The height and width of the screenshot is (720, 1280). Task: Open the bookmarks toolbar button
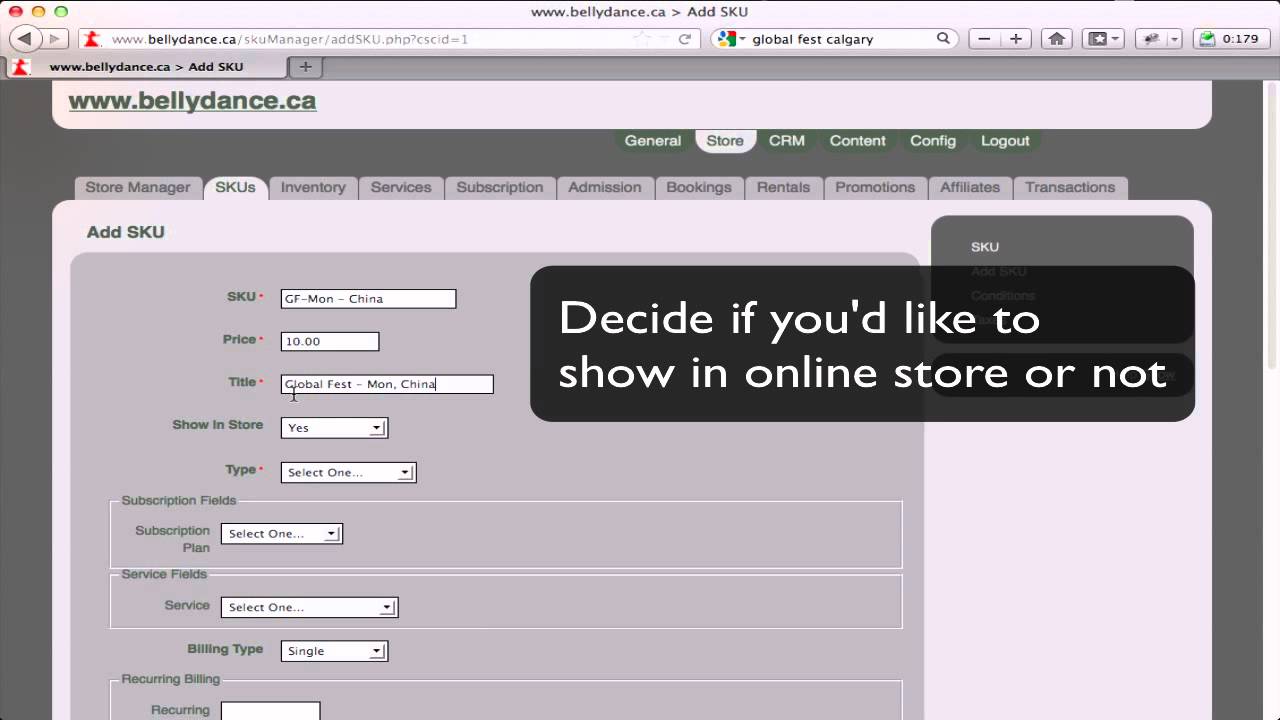(x=1104, y=39)
